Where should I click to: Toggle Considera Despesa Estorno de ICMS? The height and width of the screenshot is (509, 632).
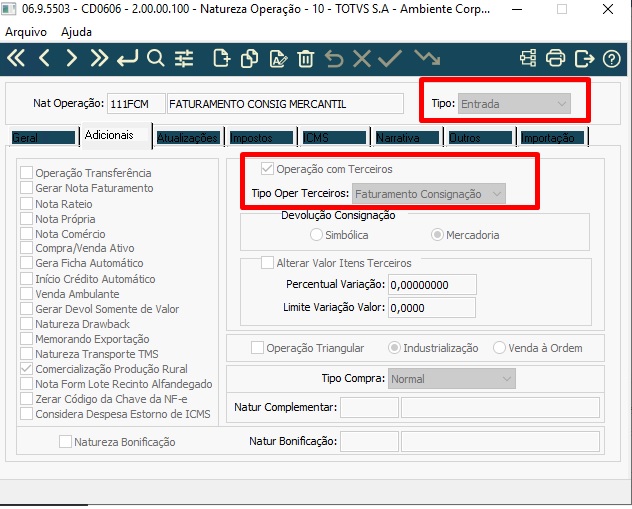[27, 413]
